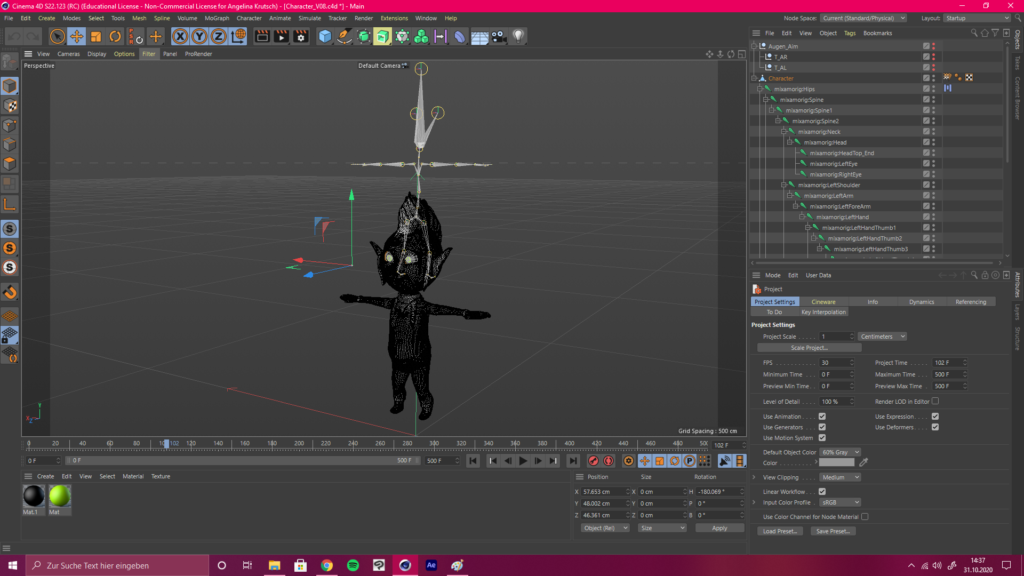Disable the Use Animation checkbox

[822, 416]
